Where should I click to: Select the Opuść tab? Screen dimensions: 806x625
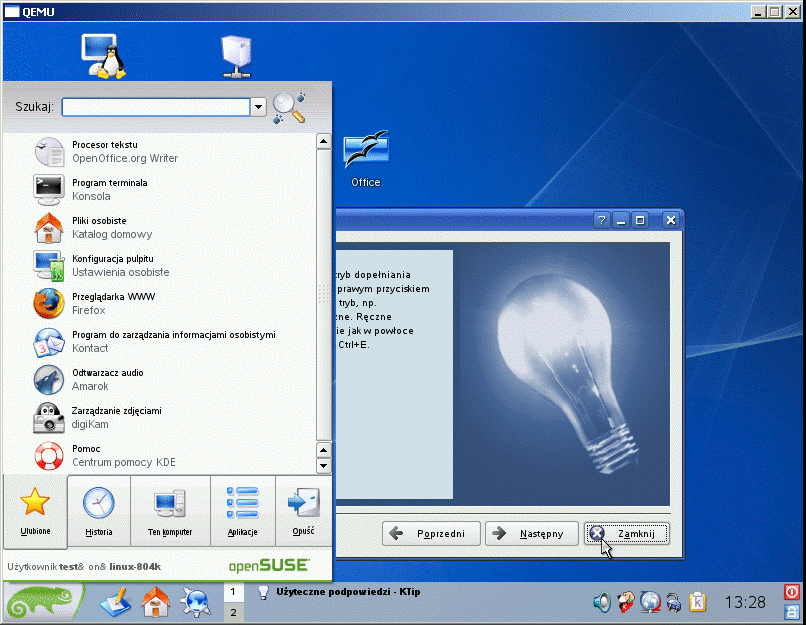click(x=303, y=510)
